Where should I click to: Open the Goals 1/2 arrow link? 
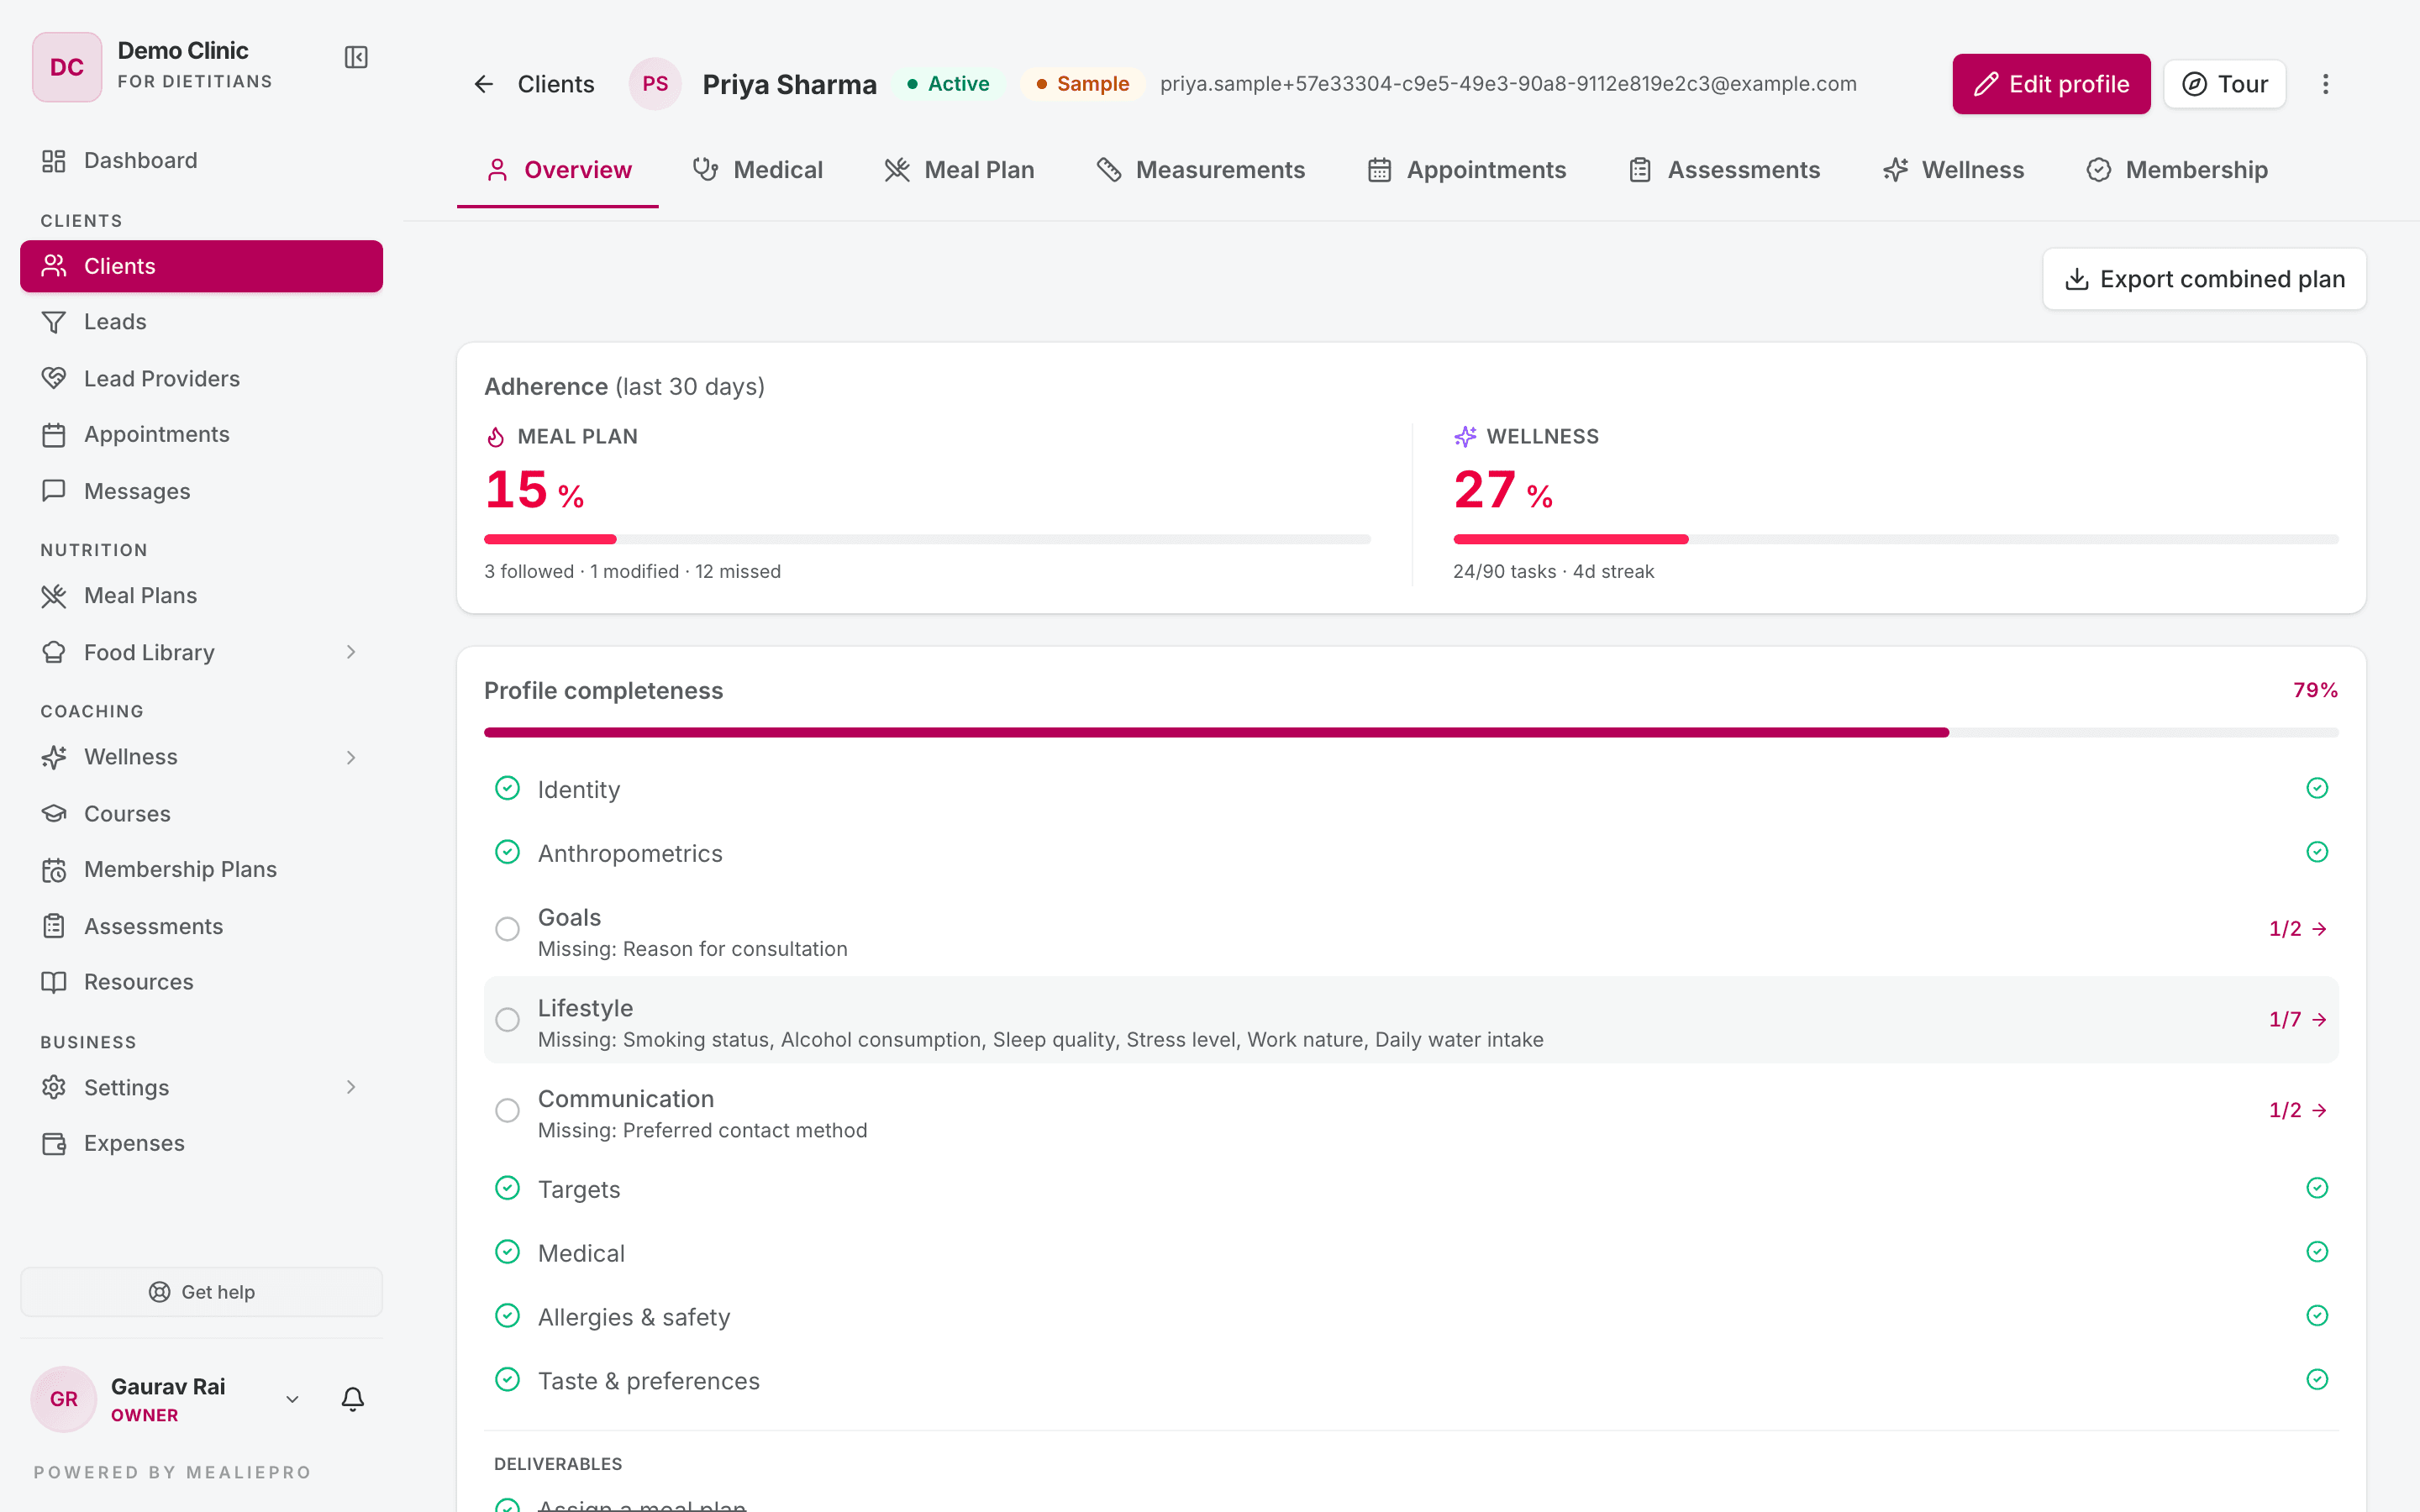(2298, 929)
